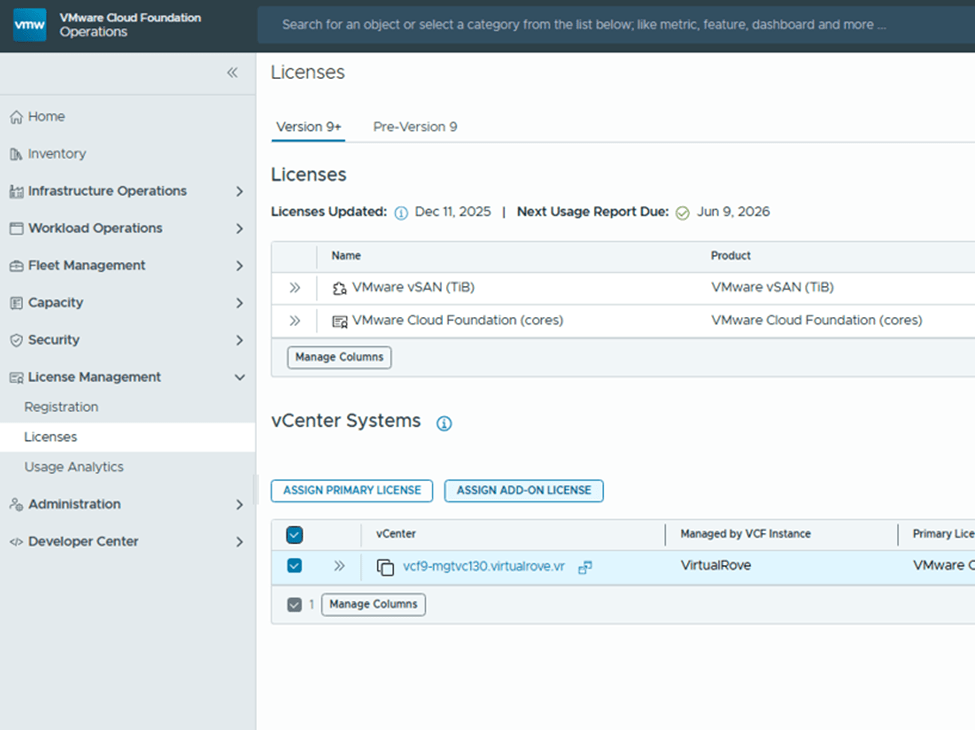Toggle the selected count checkbox in table footer

[294, 605]
